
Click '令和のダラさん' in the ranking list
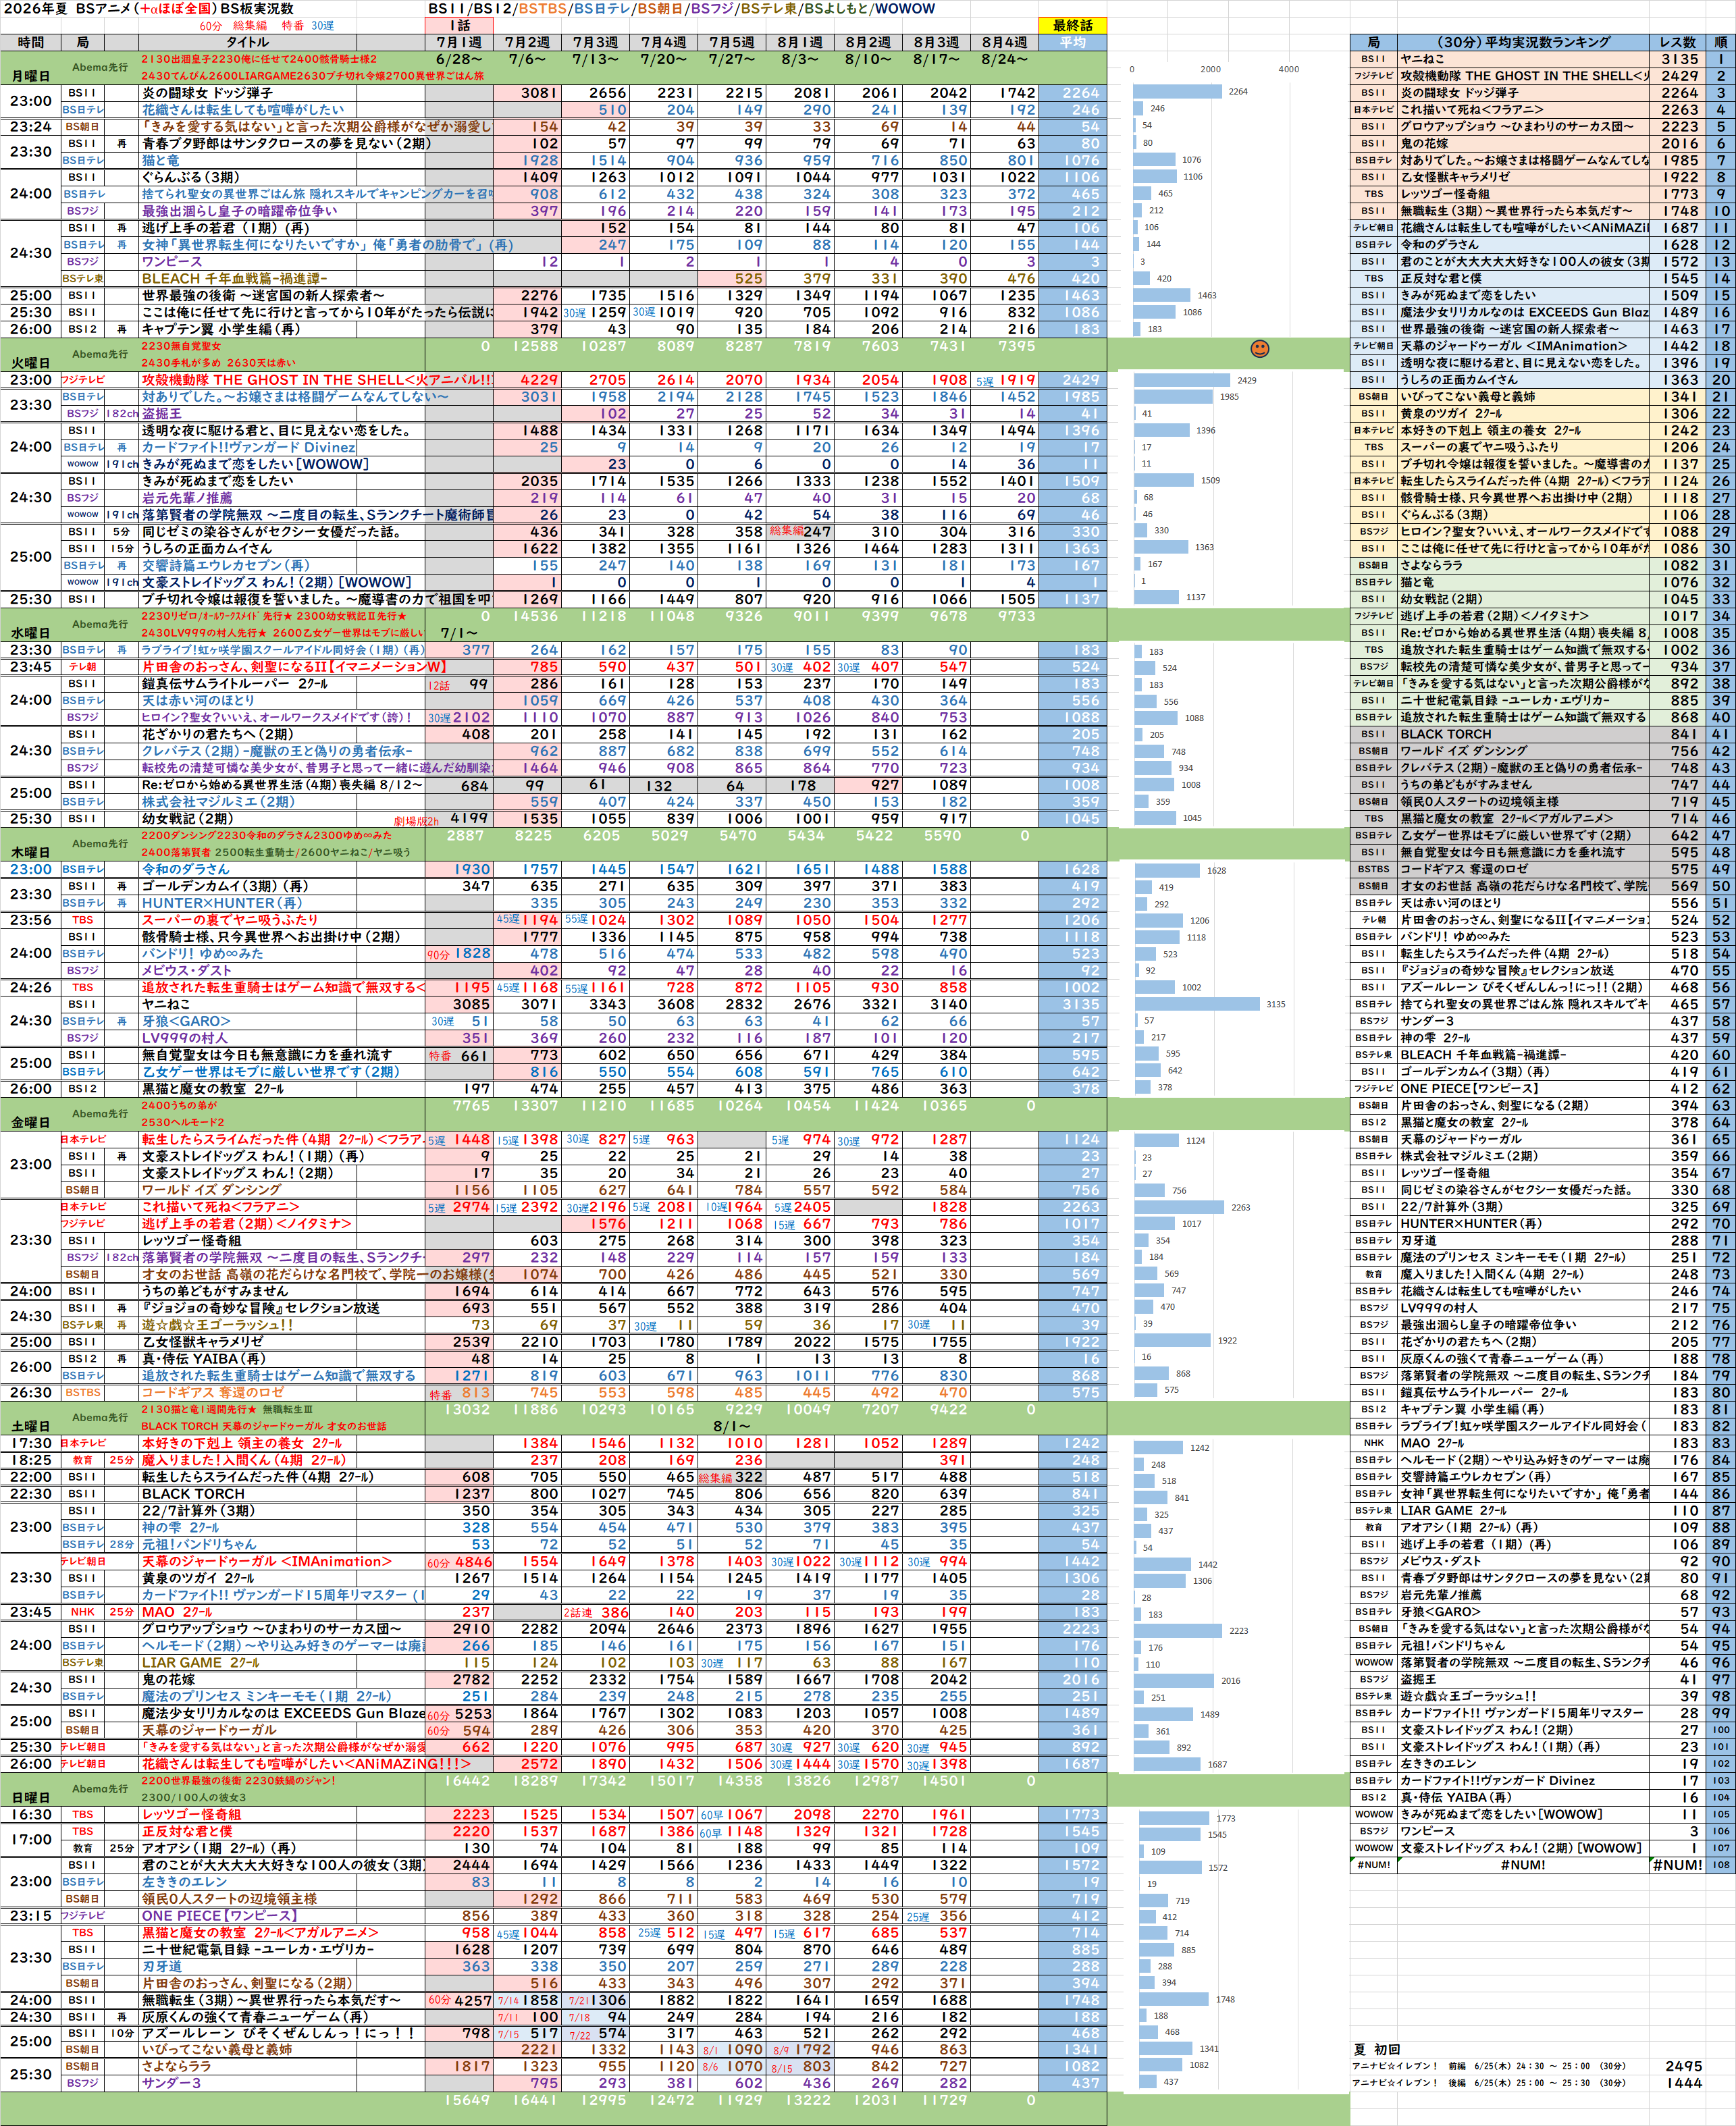coord(1439,244)
